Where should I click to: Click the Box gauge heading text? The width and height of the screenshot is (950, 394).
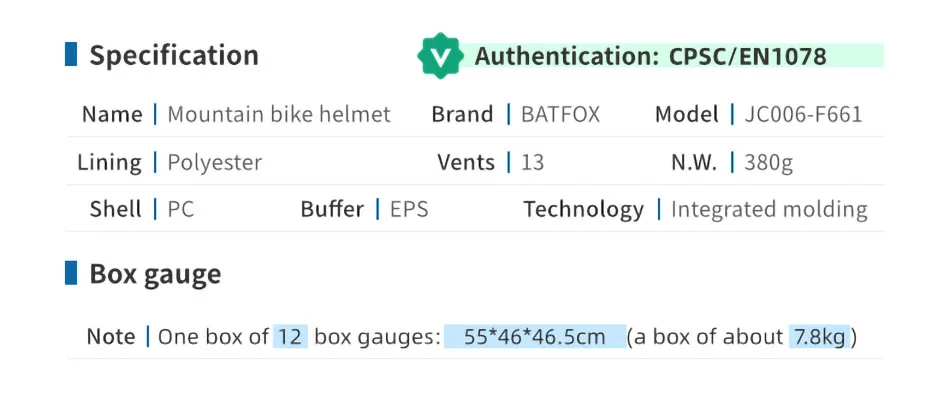pyautogui.click(x=156, y=275)
